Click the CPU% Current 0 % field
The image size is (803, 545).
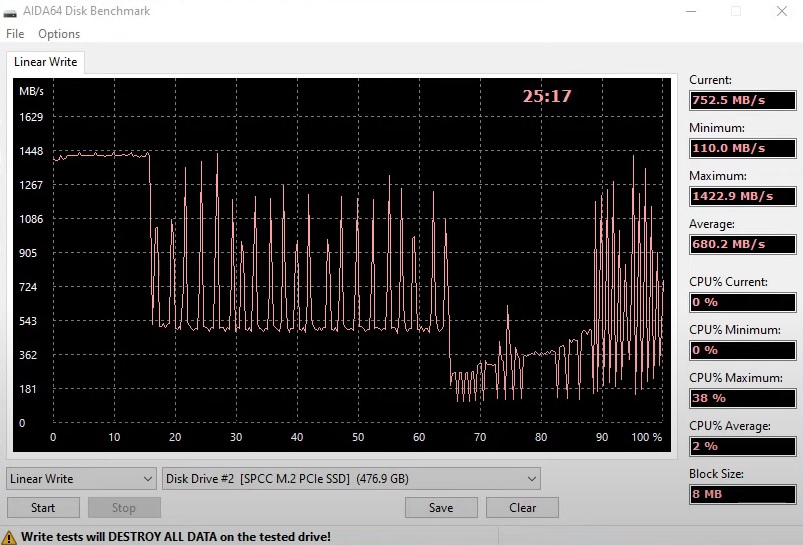pyautogui.click(x=743, y=302)
